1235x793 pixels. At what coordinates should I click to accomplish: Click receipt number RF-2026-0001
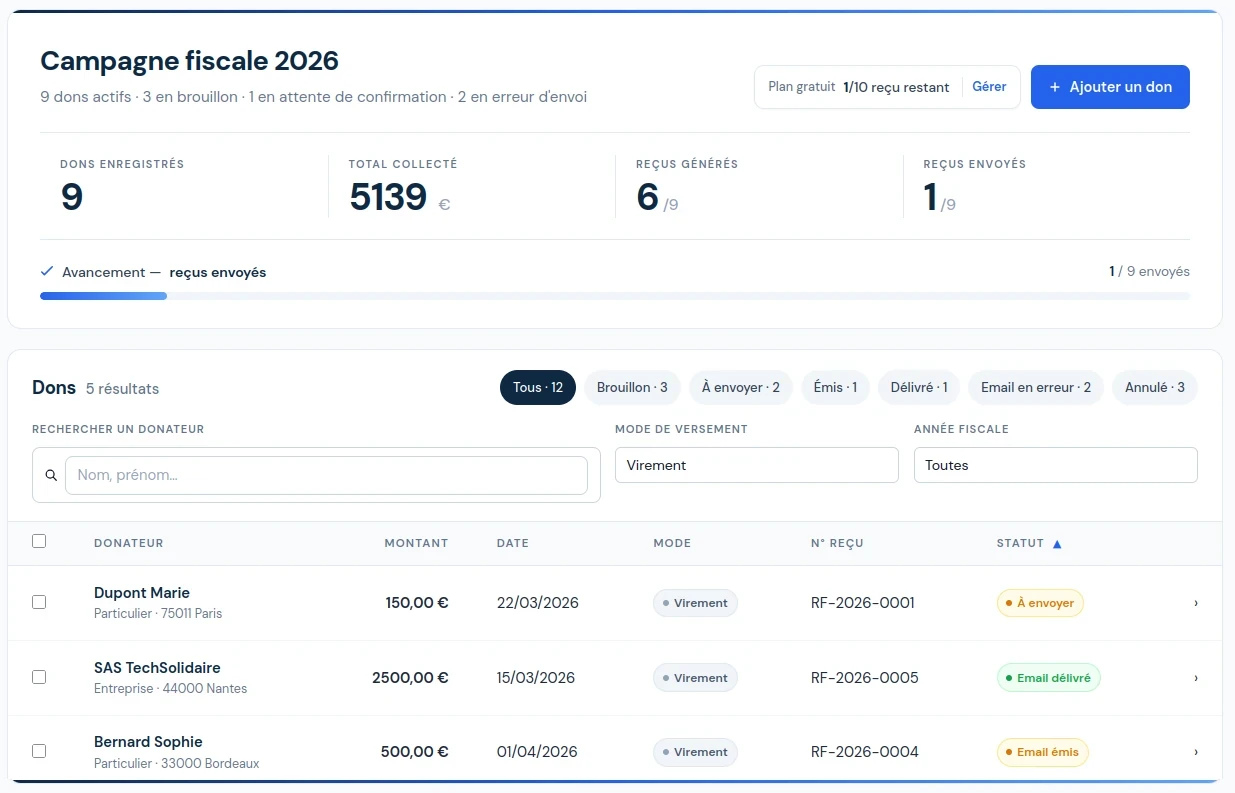tap(863, 603)
